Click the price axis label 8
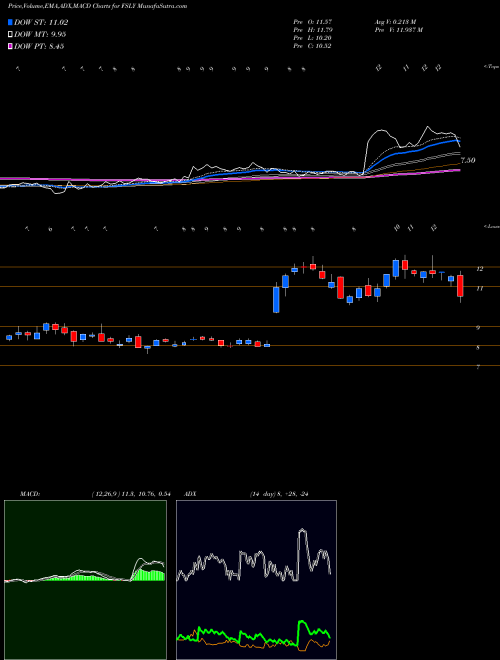 [478, 348]
